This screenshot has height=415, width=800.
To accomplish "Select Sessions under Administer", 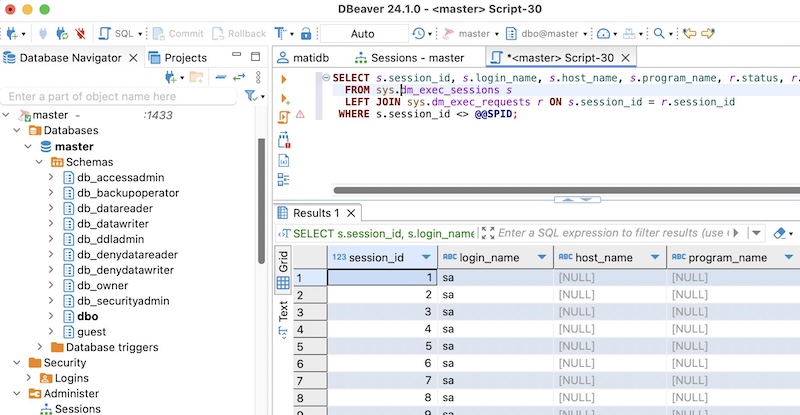I will (x=78, y=409).
